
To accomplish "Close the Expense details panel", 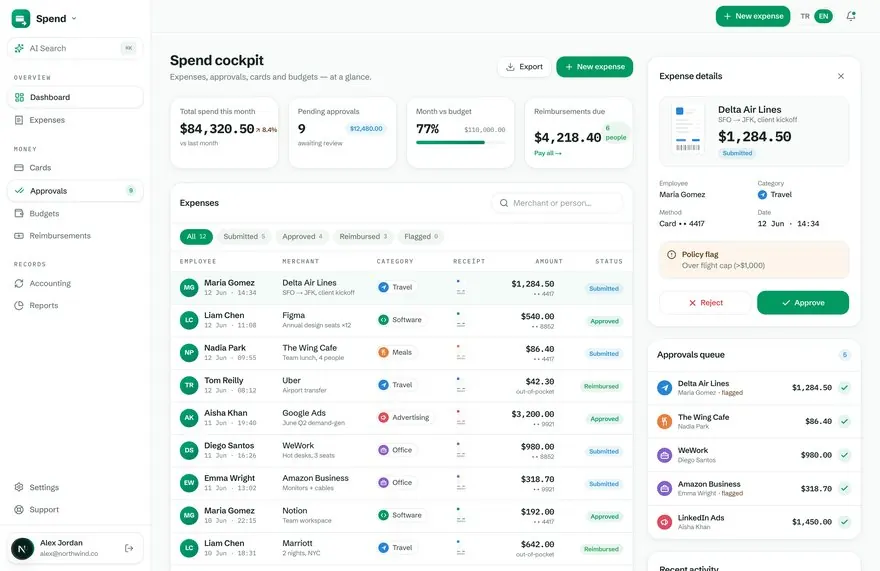I will coord(841,76).
